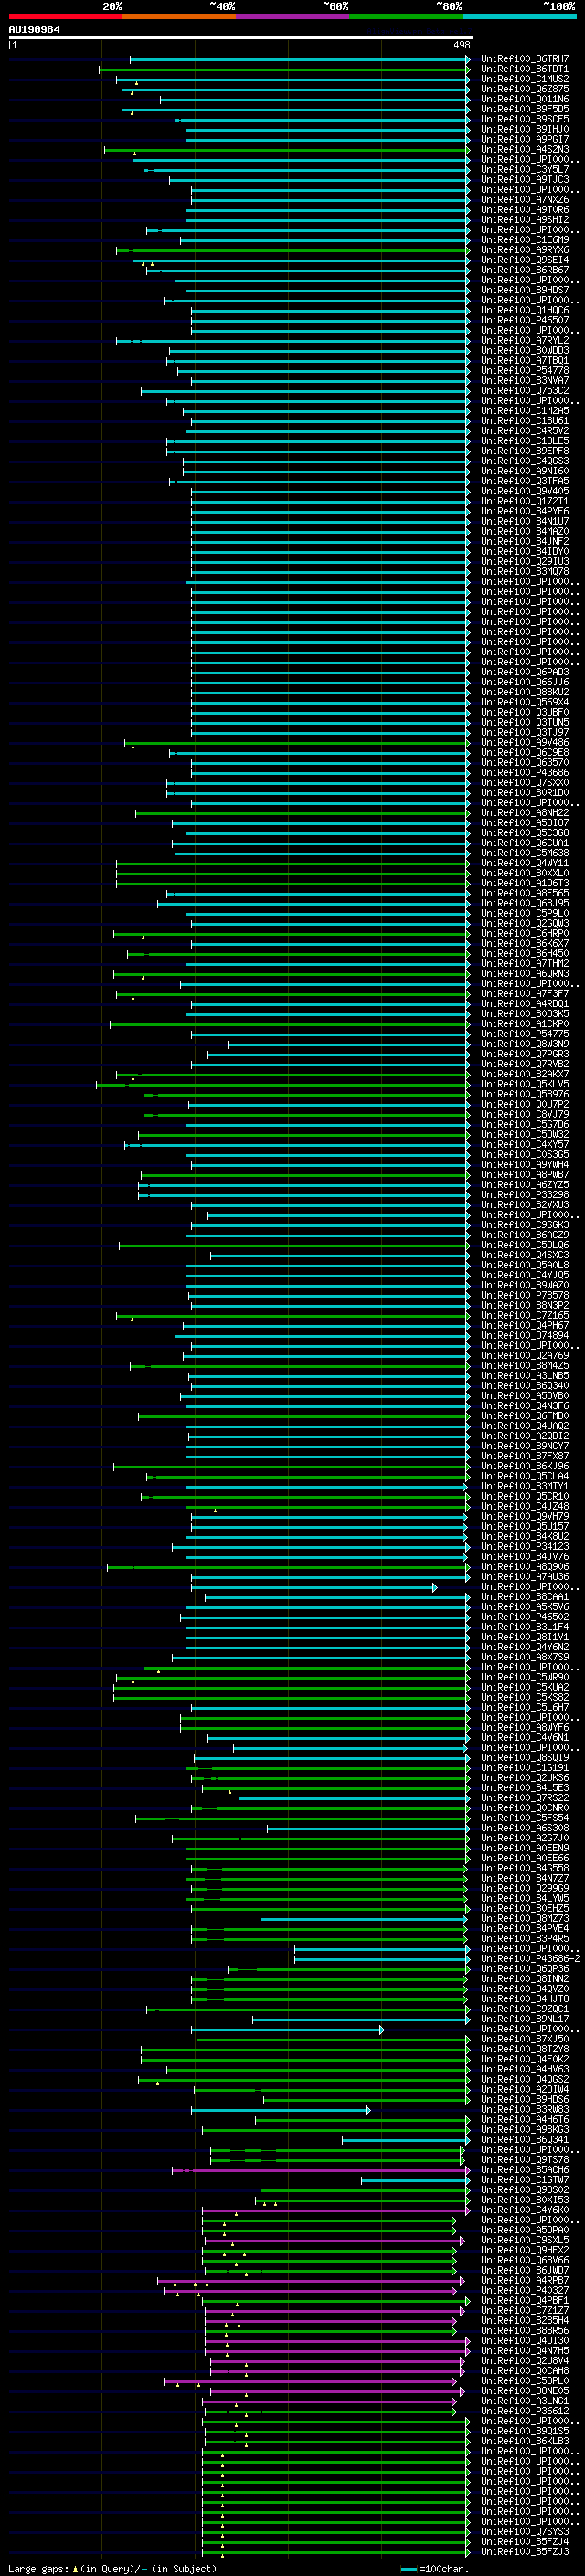585x2576 pixels.
Task: Select hit UniRef100_Q753C2
Action: point(524,391)
